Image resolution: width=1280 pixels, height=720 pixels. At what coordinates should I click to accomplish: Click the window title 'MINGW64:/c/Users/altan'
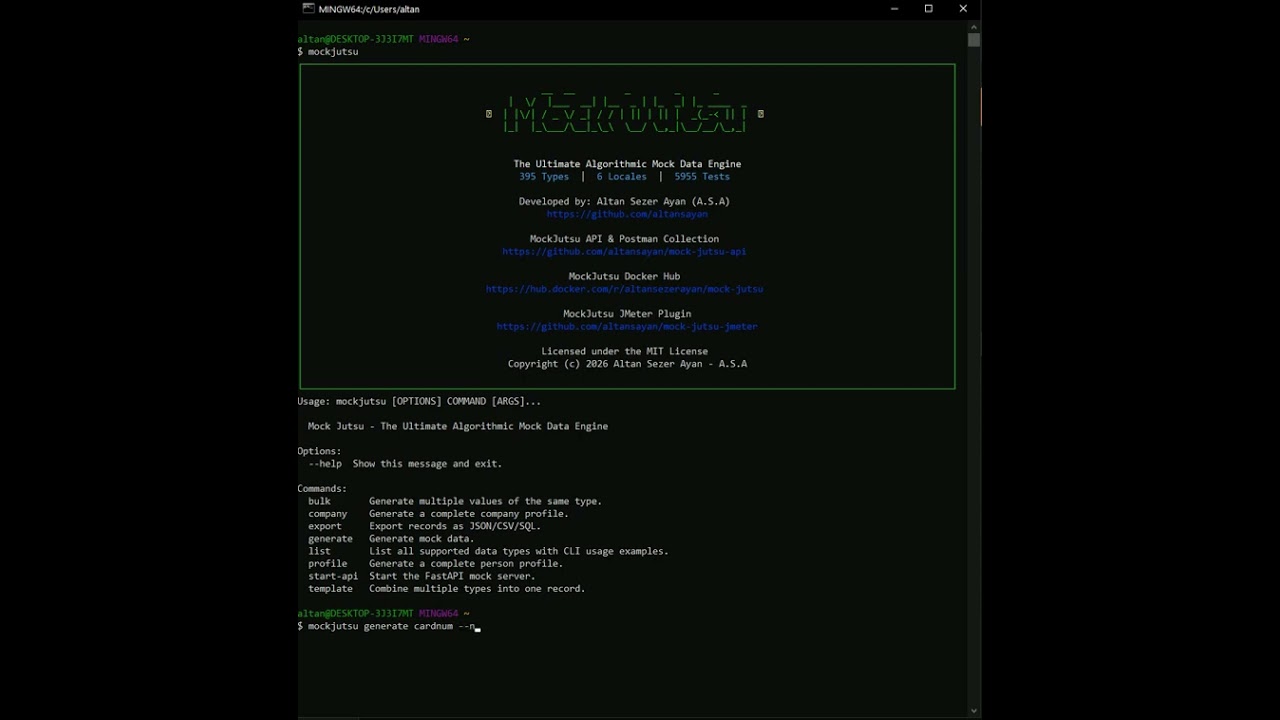click(x=369, y=9)
